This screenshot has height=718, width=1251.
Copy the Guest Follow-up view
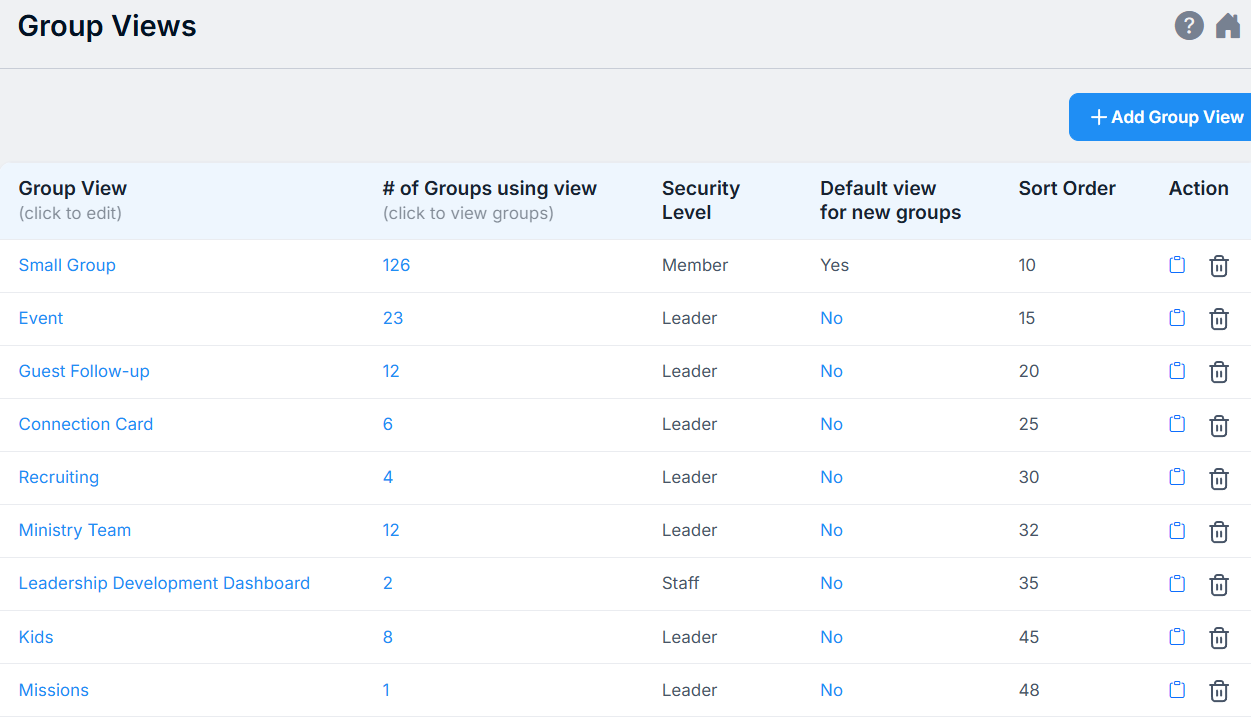pos(1177,371)
